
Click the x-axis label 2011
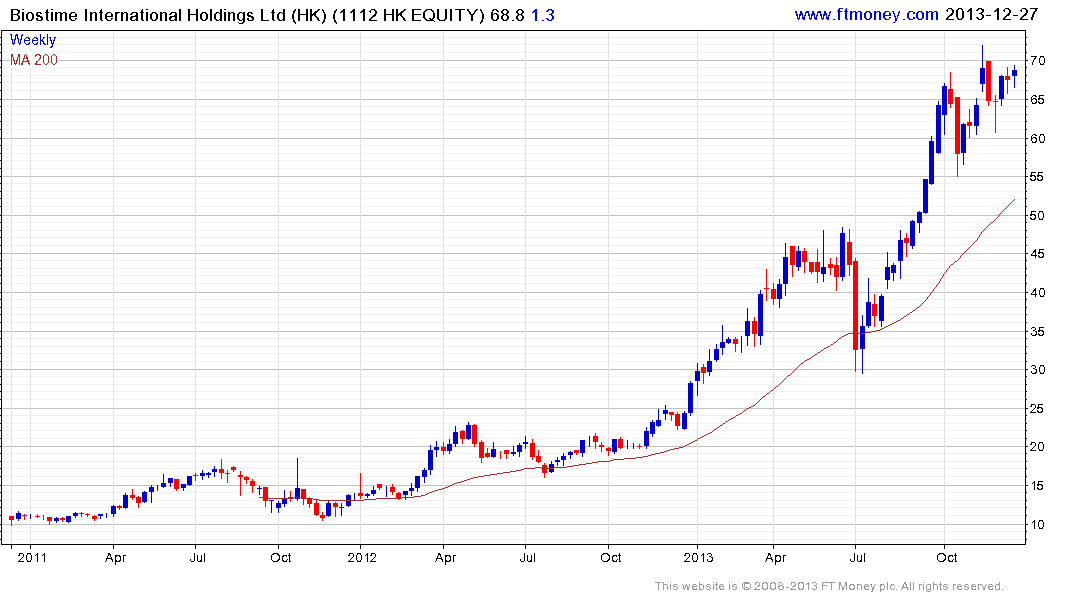click(32, 557)
